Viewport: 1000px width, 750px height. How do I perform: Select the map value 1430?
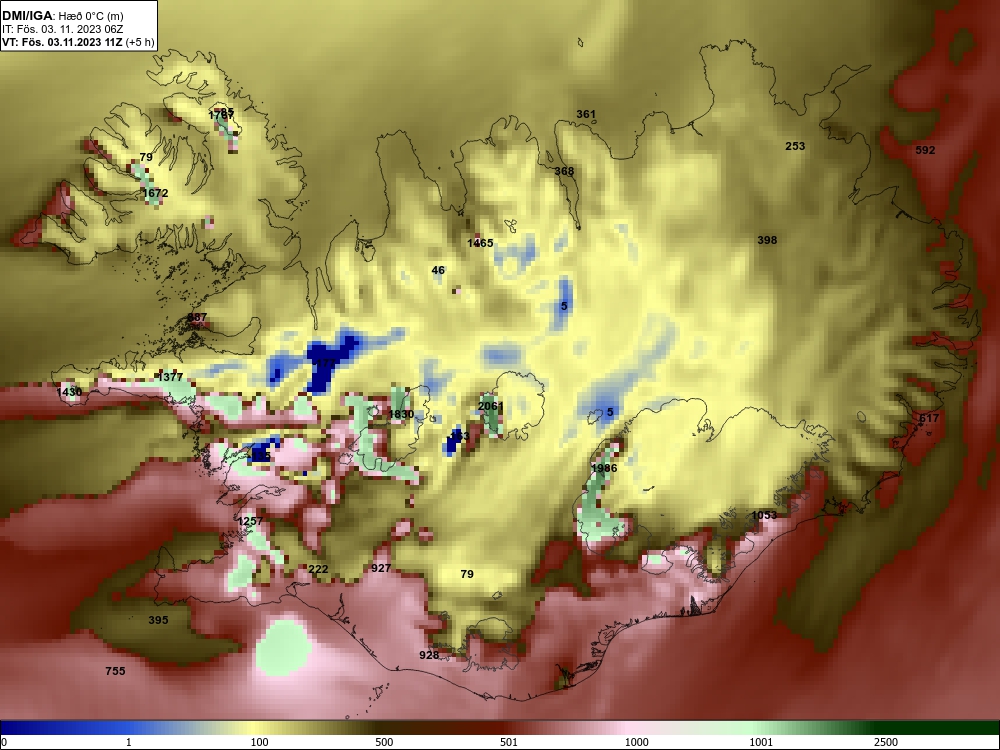(70, 392)
